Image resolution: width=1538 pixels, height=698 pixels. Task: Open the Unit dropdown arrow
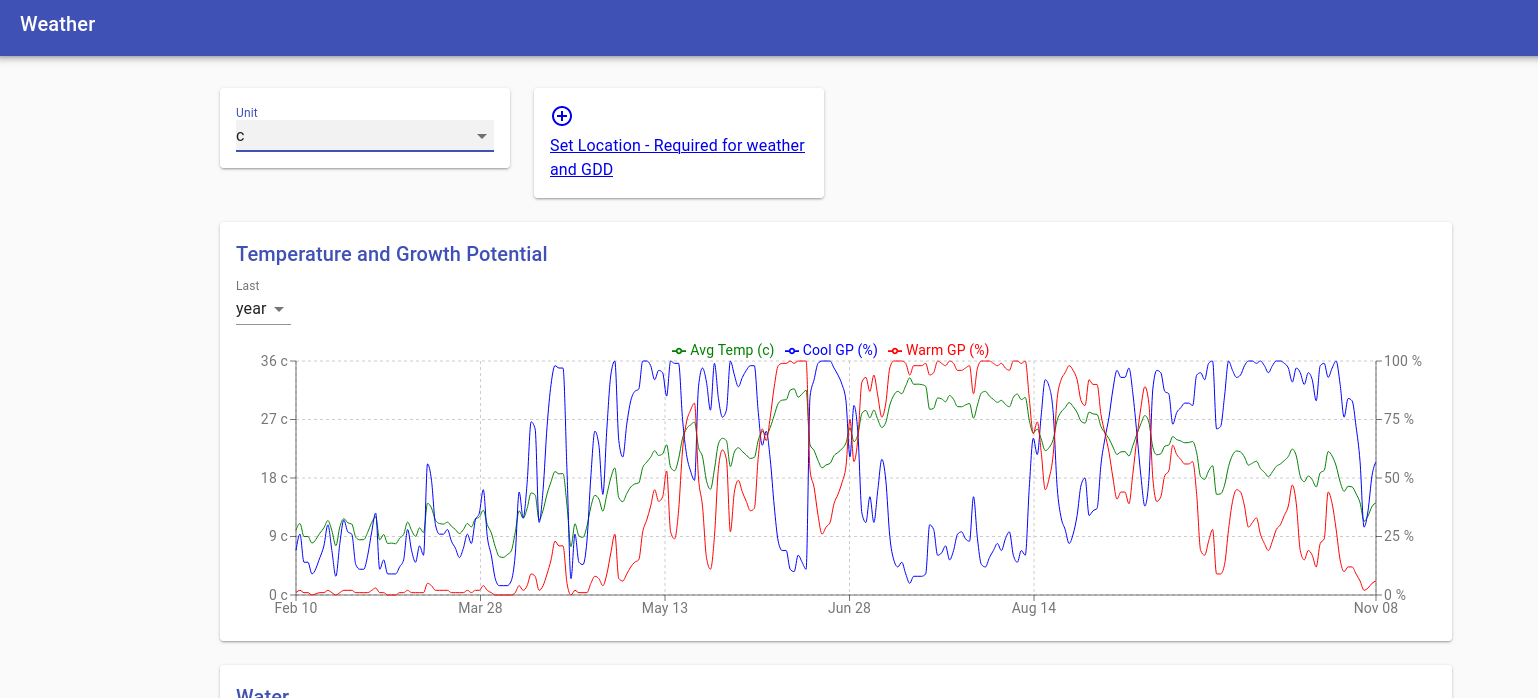point(482,136)
